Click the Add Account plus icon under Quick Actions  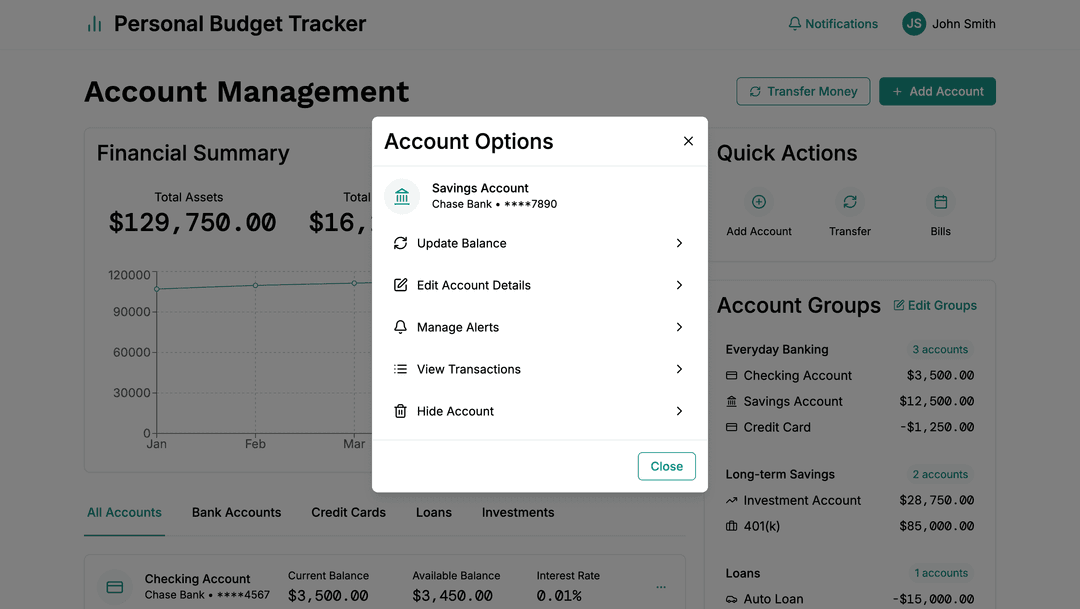tap(759, 202)
